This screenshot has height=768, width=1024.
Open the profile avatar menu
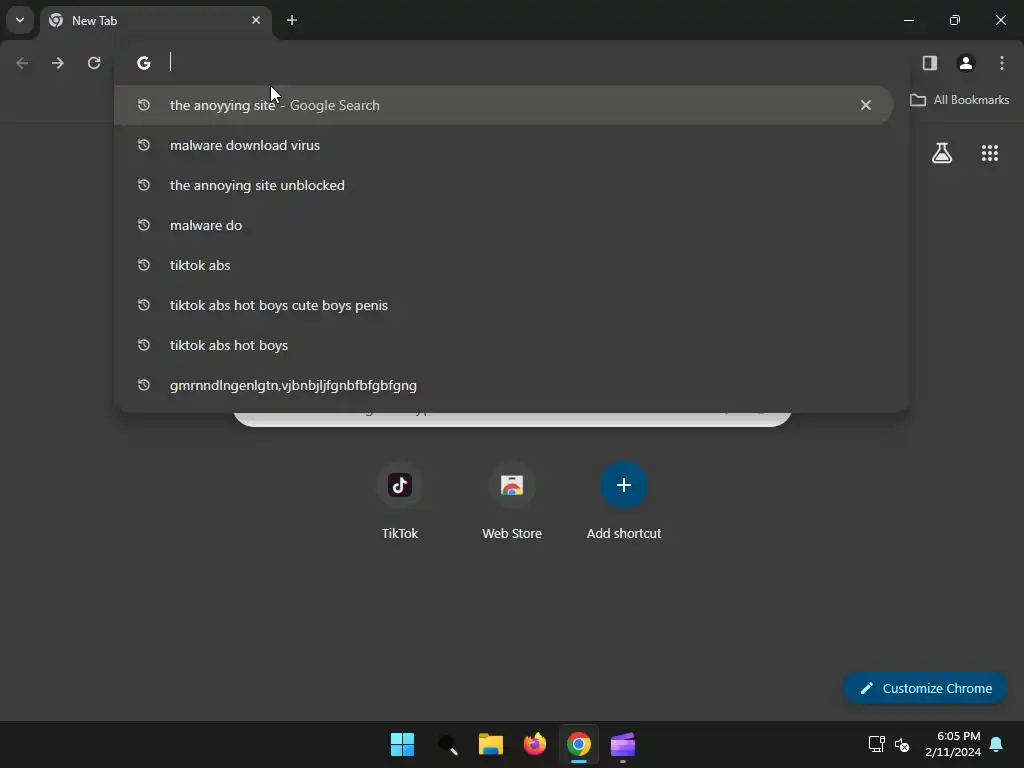point(966,63)
